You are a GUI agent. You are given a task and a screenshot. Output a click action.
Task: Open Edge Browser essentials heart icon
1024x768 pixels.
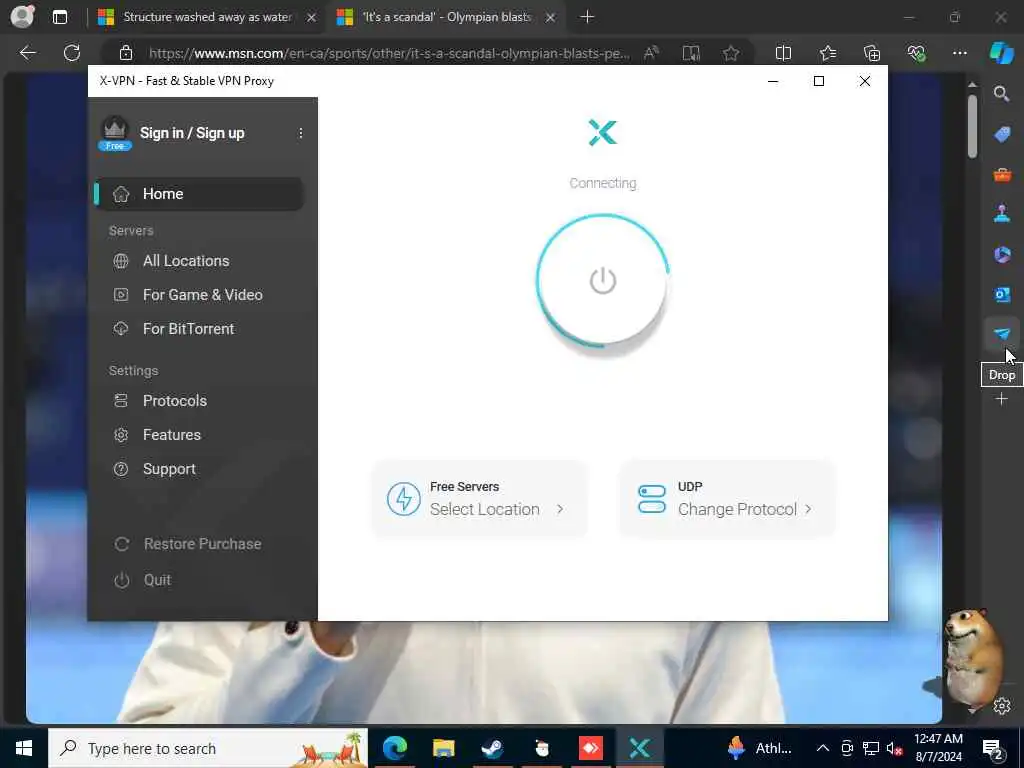click(916, 53)
